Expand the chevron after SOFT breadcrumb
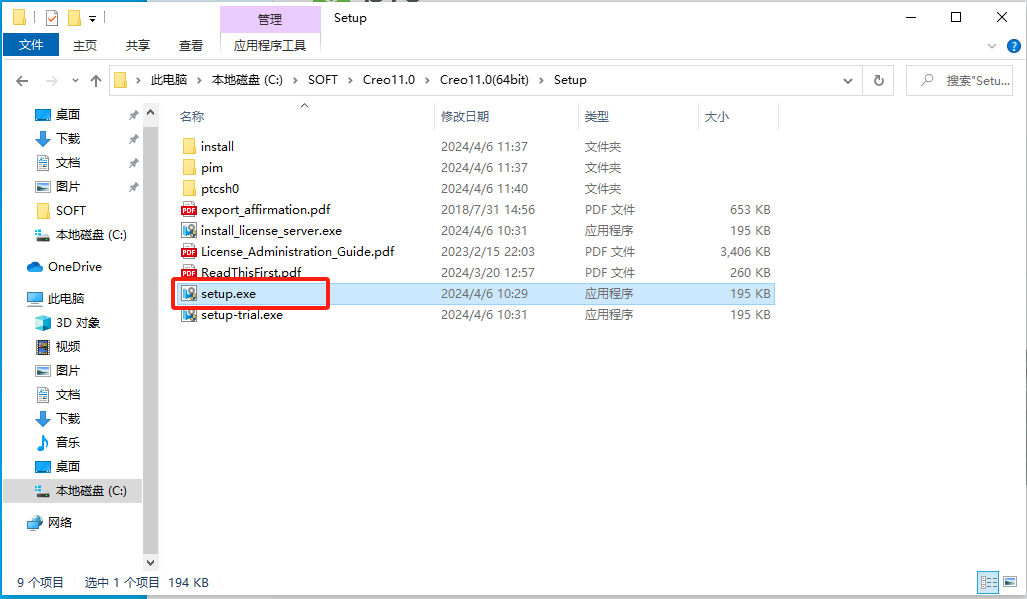Screen dimensions: 1027x599 (x=350, y=80)
